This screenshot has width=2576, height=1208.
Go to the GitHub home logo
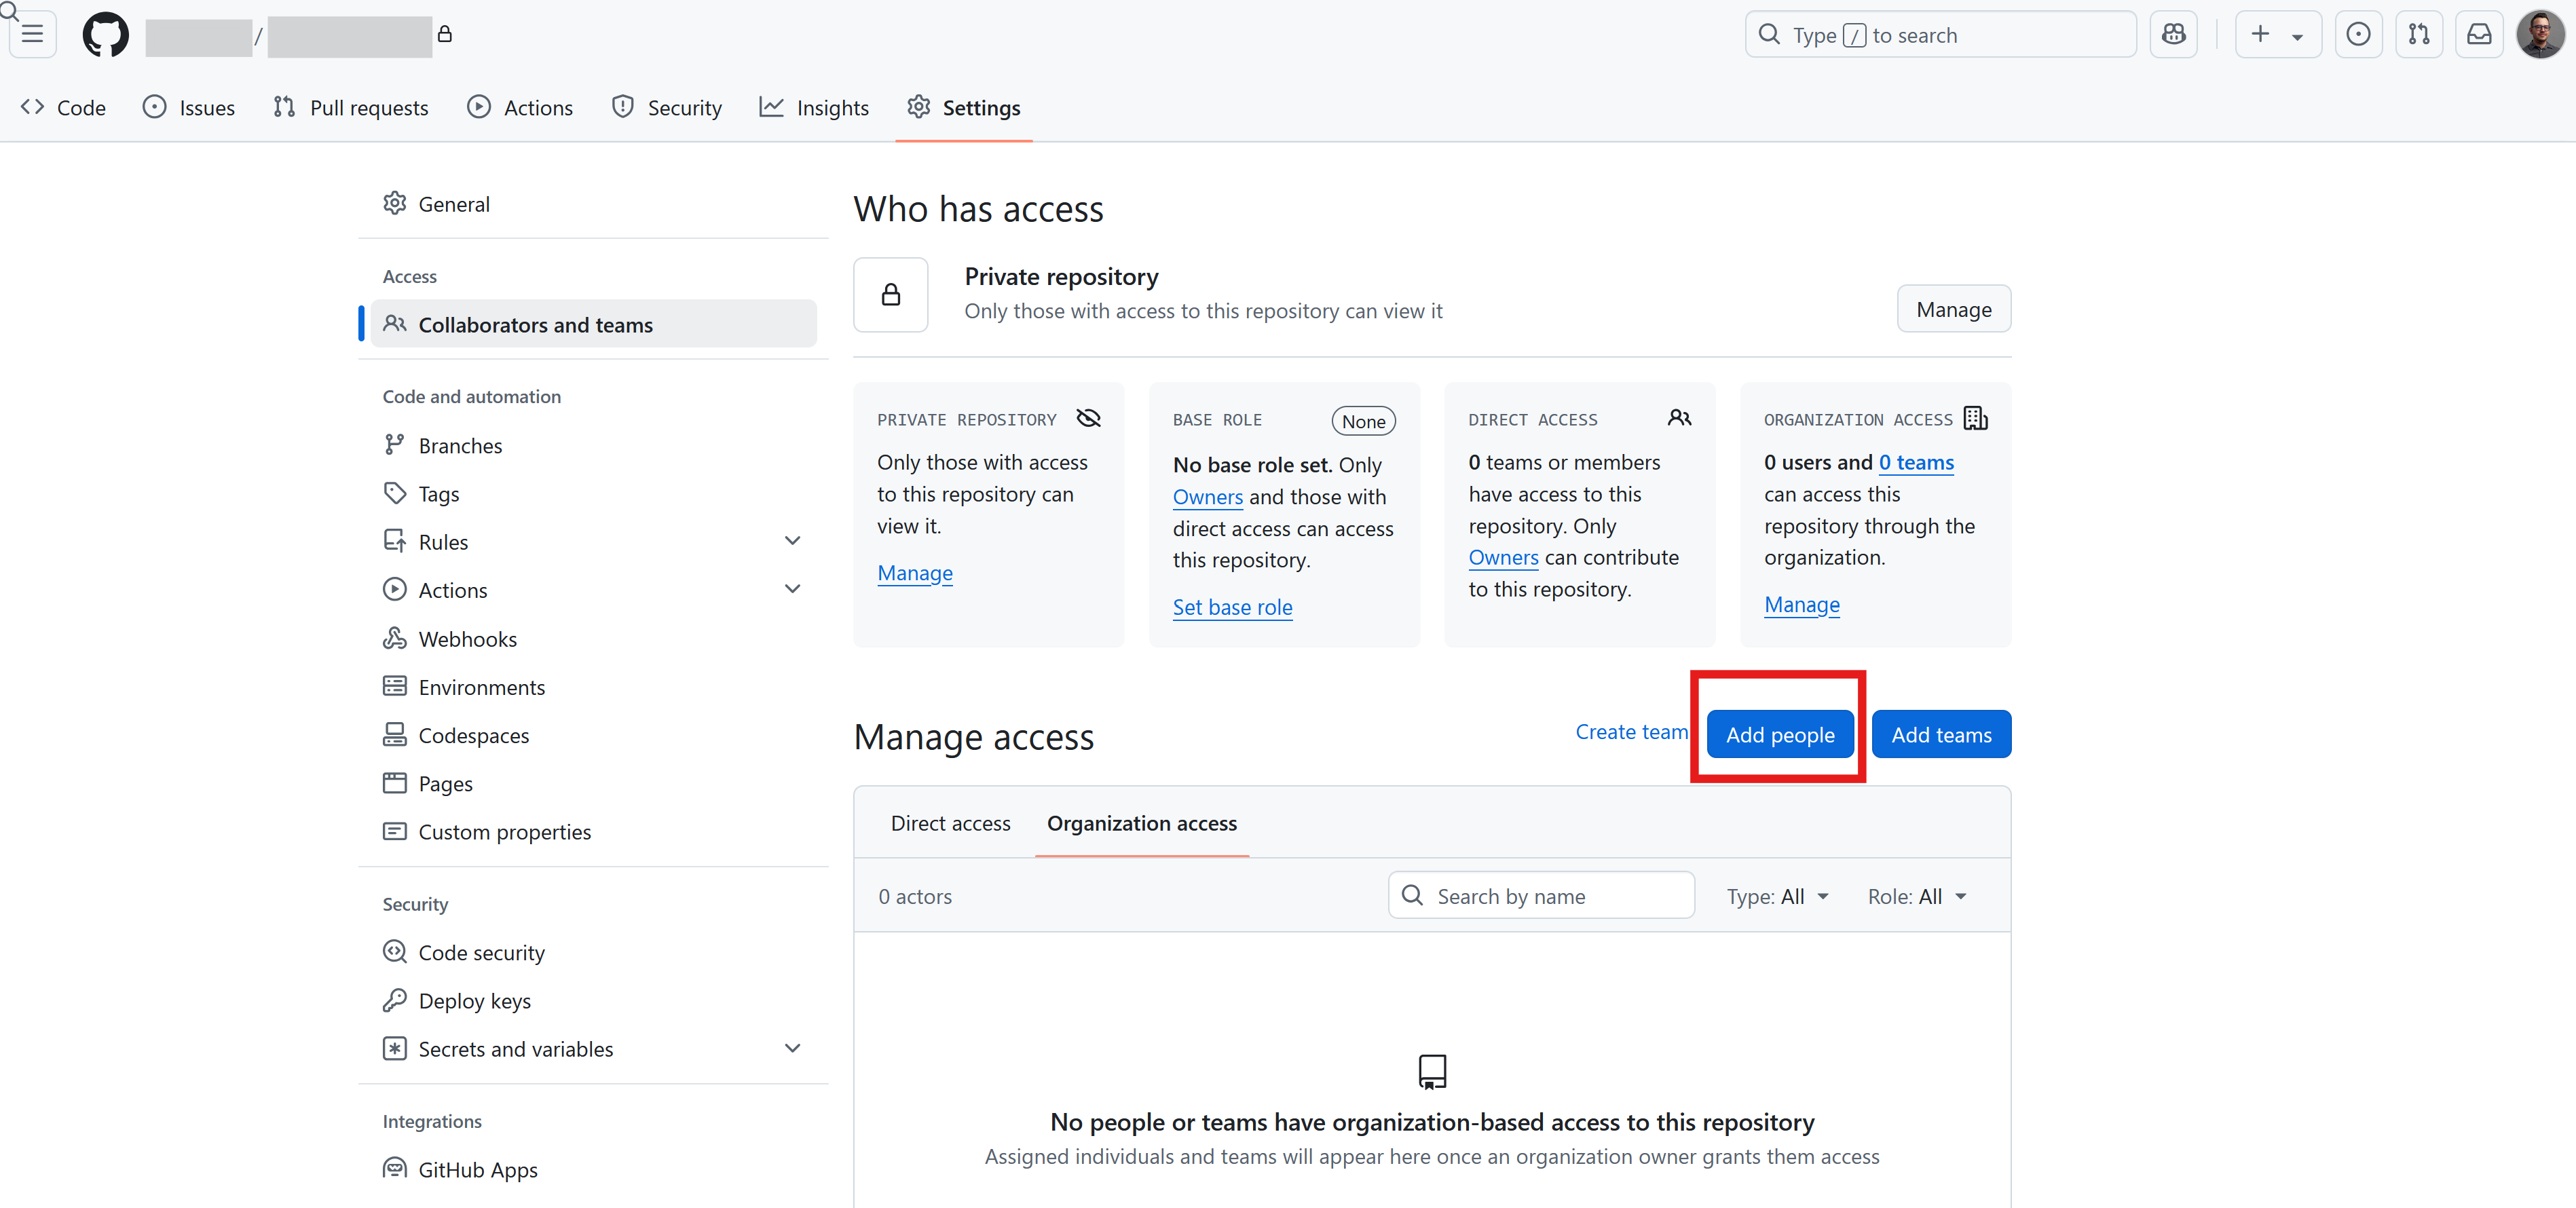click(x=105, y=35)
